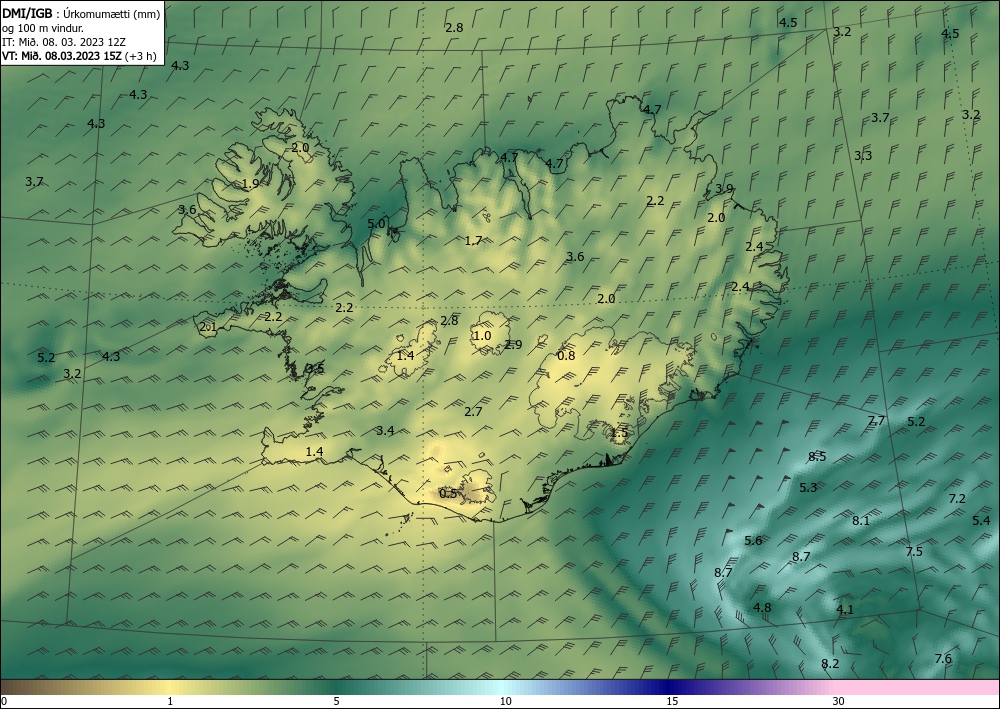Click the 8.1 value label
Viewport: 1000px width, 709px height.
pyautogui.click(x=861, y=521)
